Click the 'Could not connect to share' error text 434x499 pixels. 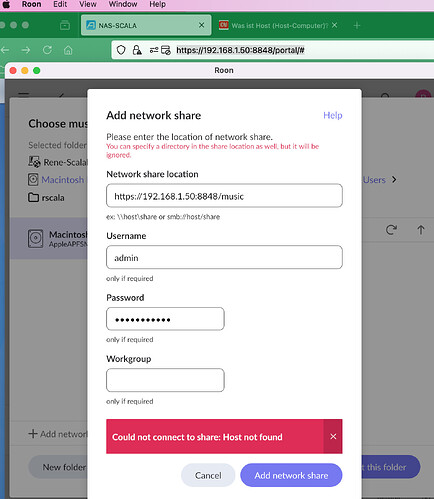(x=197, y=437)
